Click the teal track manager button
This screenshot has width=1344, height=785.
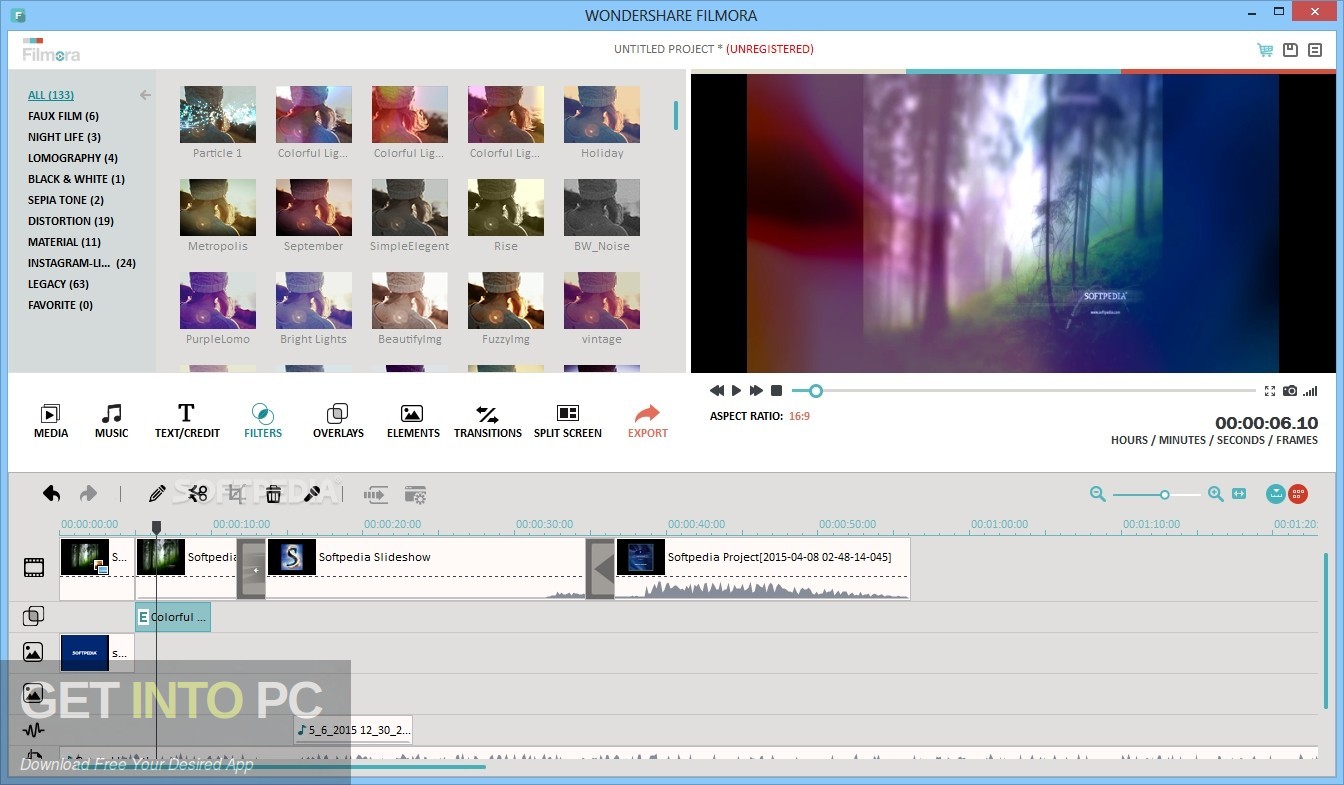click(1275, 493)
